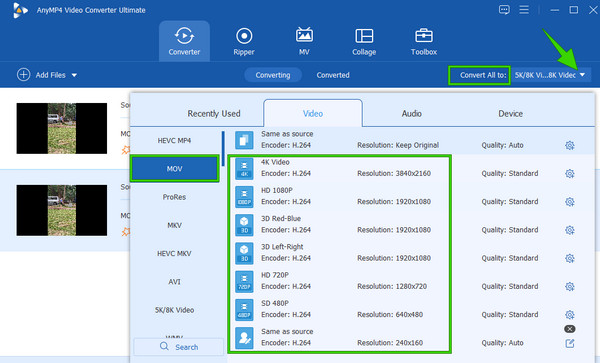Click the AnyMP4 app logo

point(20,10)
